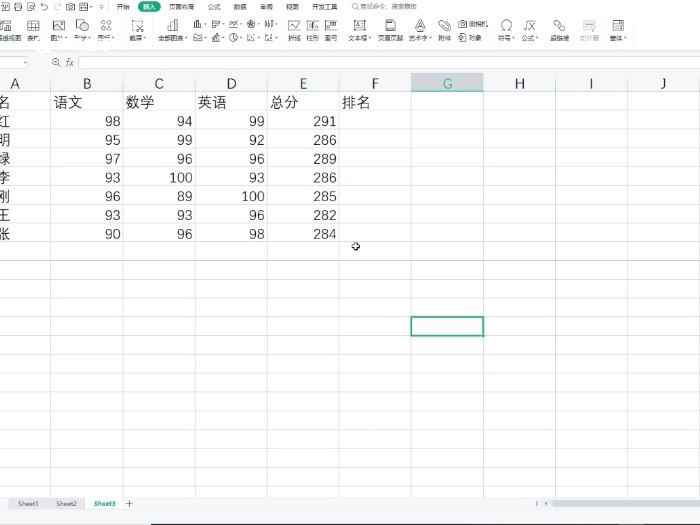Screen dimensions: 700x525
Task: Select the Sheet3 tab
Action: [104, 504]
